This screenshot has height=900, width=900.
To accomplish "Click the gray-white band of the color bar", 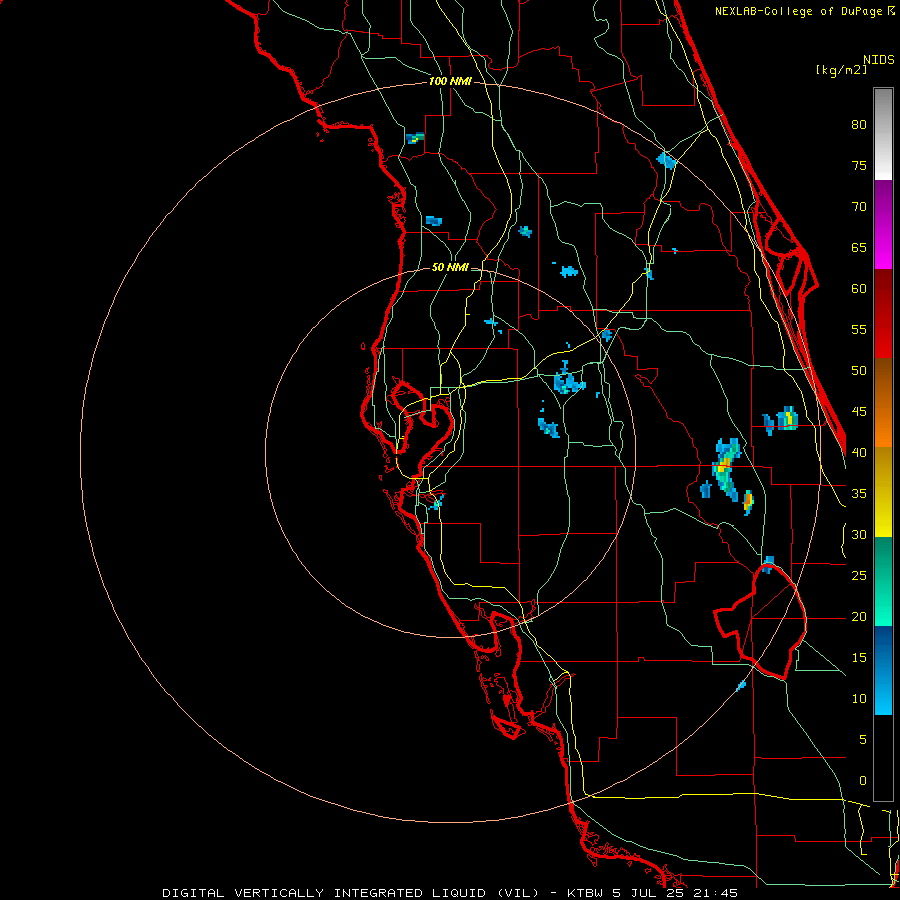I will point(883,134).
